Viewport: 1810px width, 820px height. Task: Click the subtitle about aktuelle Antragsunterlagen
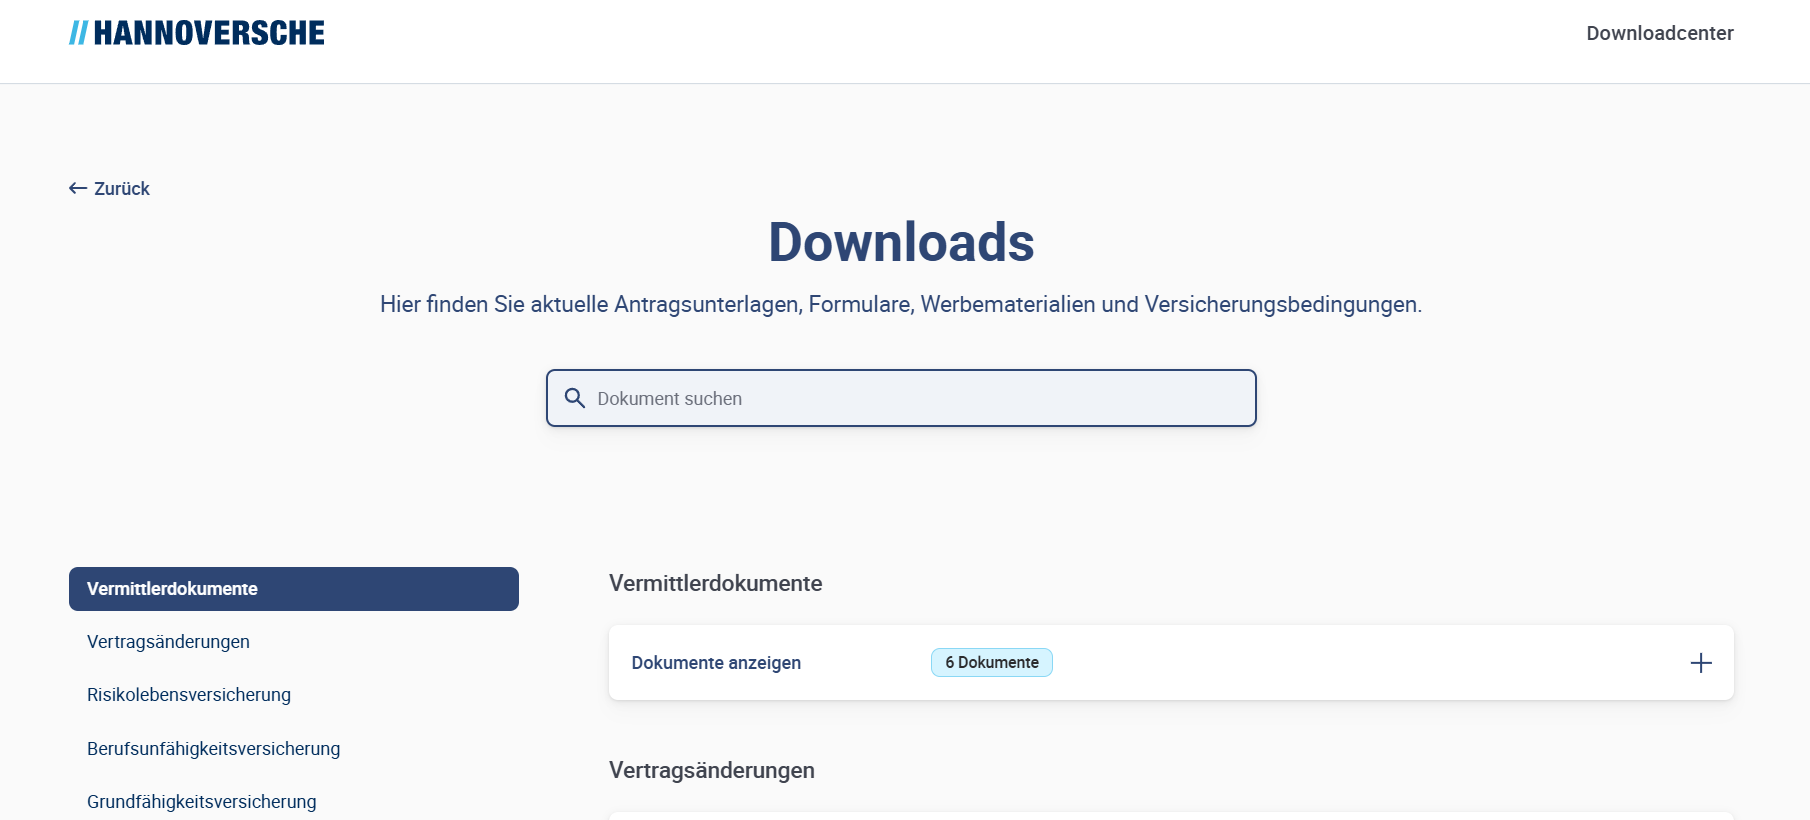tap(900, 305)
